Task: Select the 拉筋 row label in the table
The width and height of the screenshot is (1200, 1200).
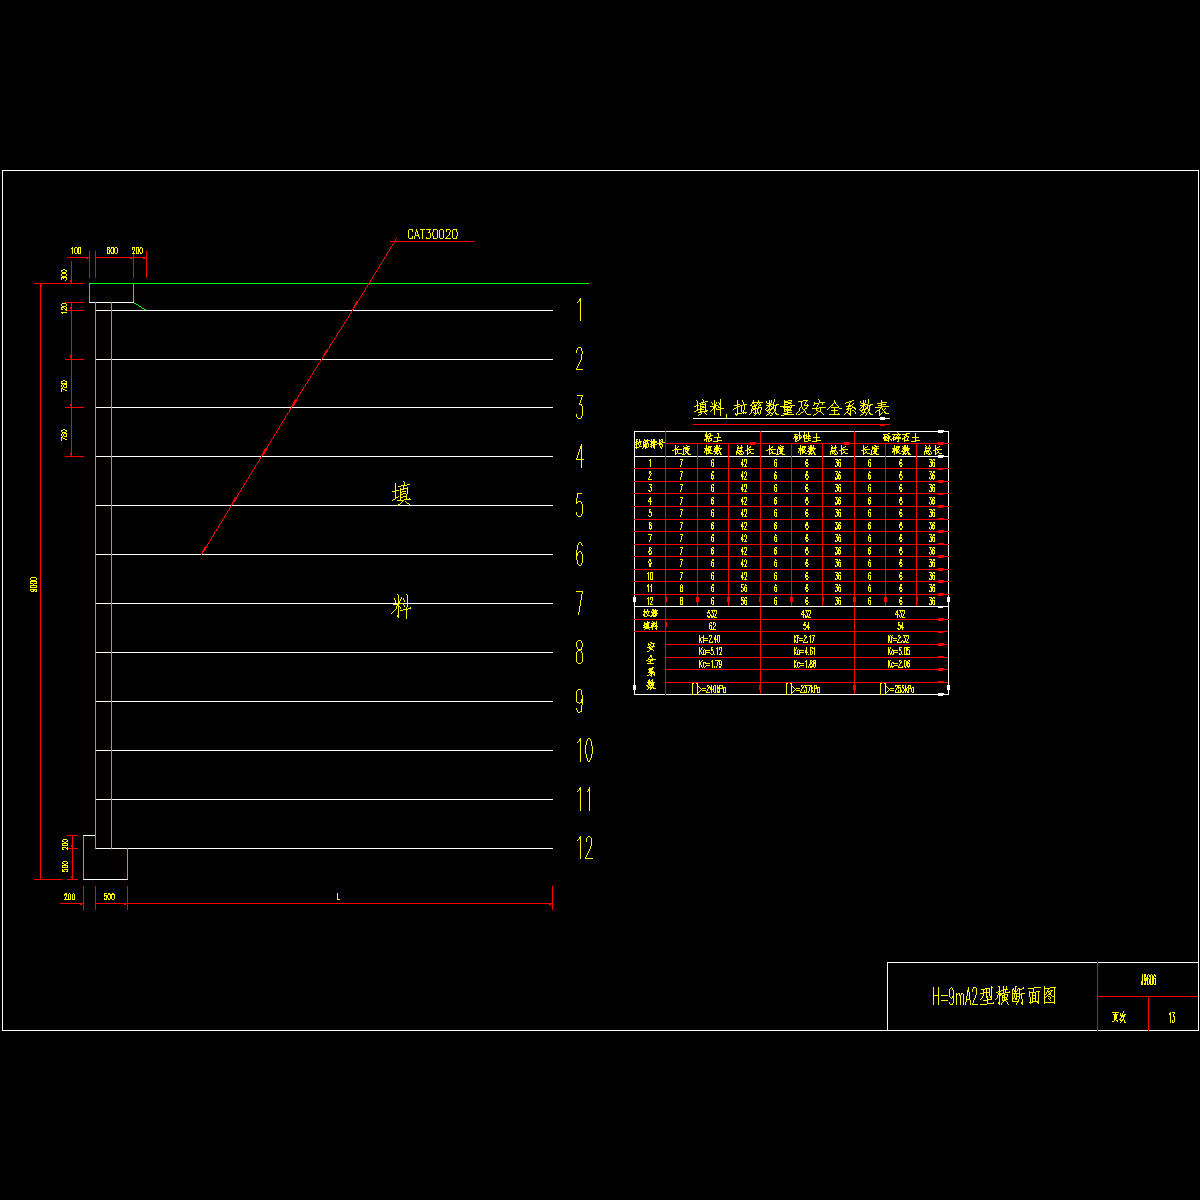Action: pyautogui.click(x=650, y=612)
